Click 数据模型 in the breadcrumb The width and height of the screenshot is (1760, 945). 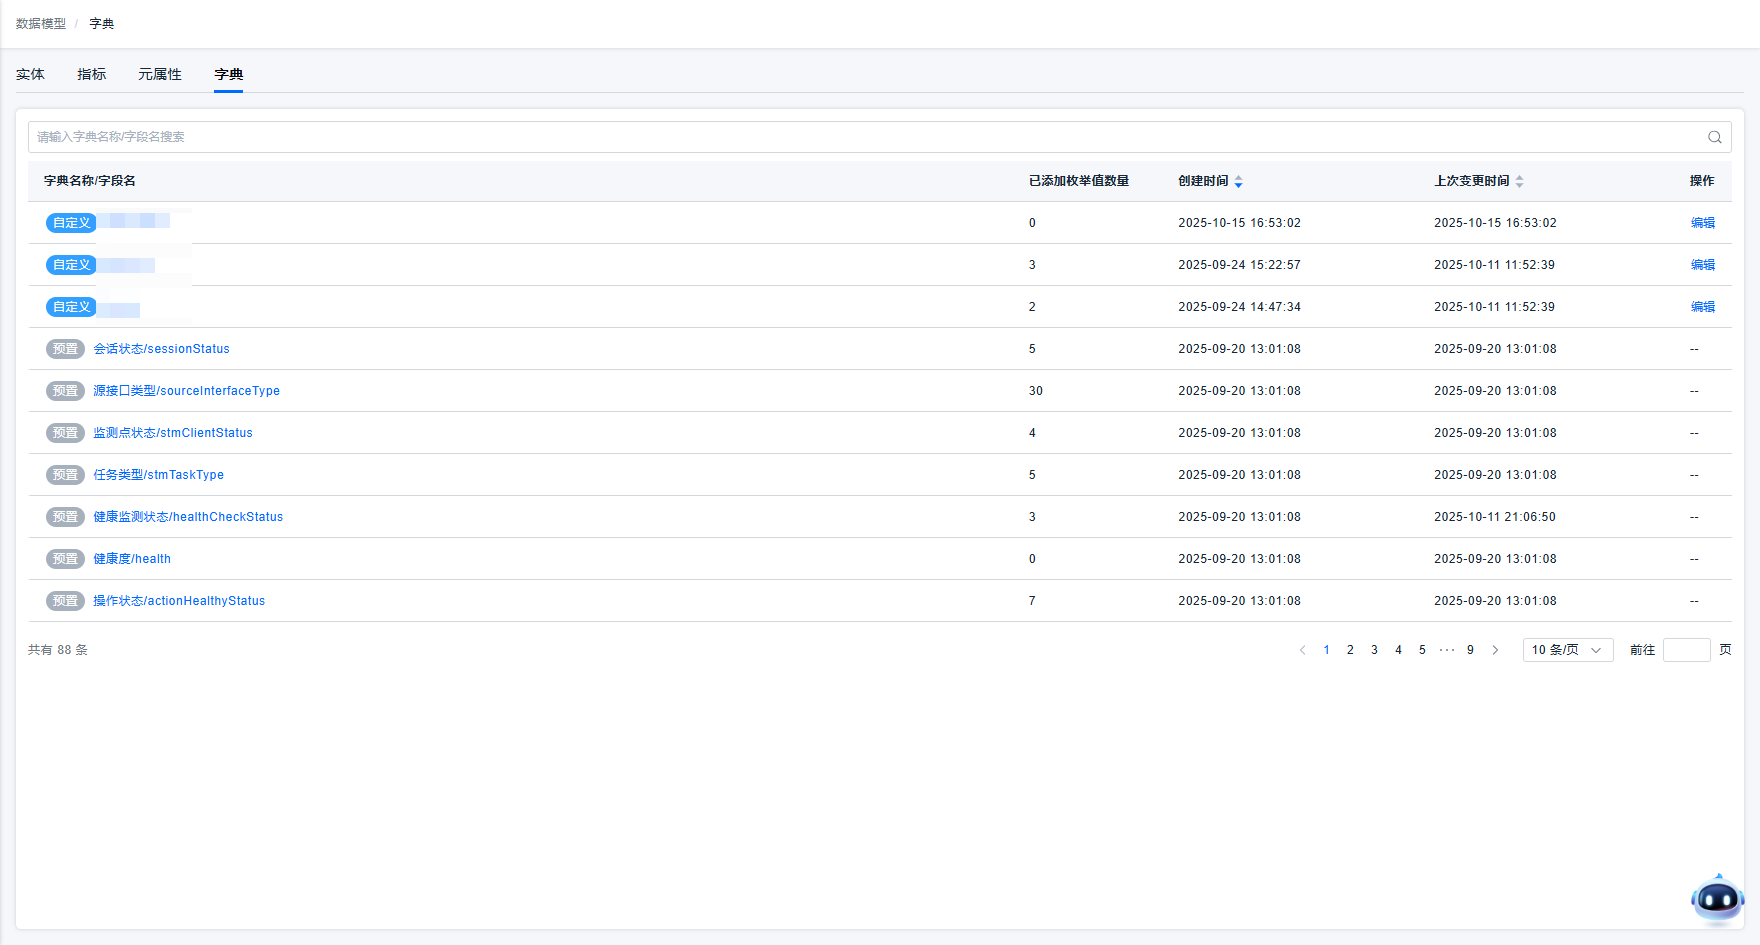click(41, 24)
